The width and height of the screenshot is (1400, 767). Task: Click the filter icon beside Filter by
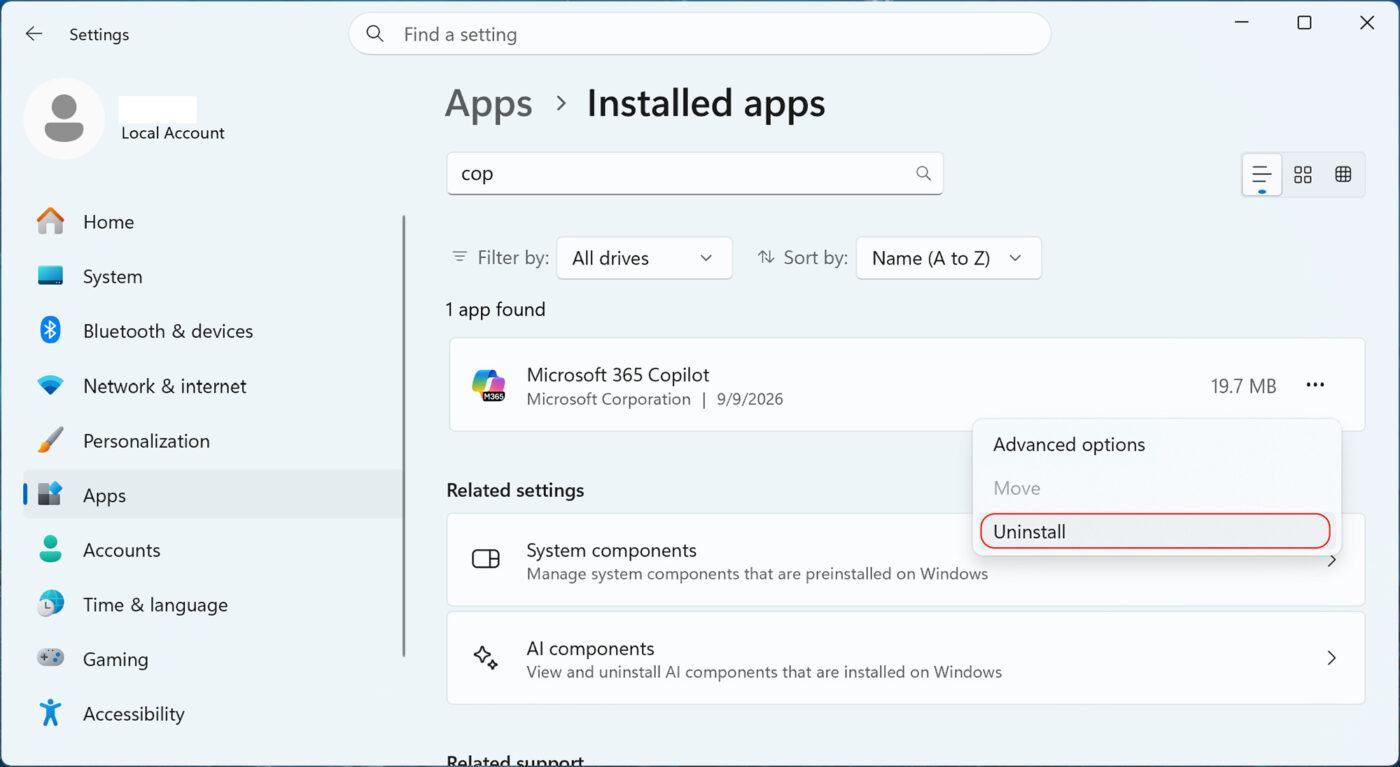460,257
